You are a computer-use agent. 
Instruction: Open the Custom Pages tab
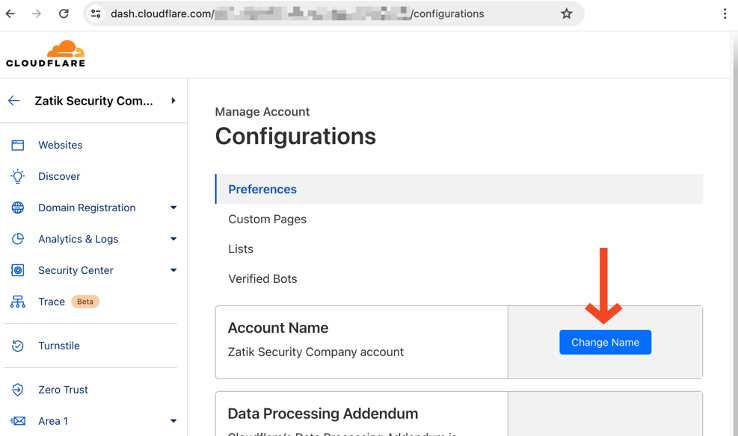pyautogui.click(x=267, y=219)
